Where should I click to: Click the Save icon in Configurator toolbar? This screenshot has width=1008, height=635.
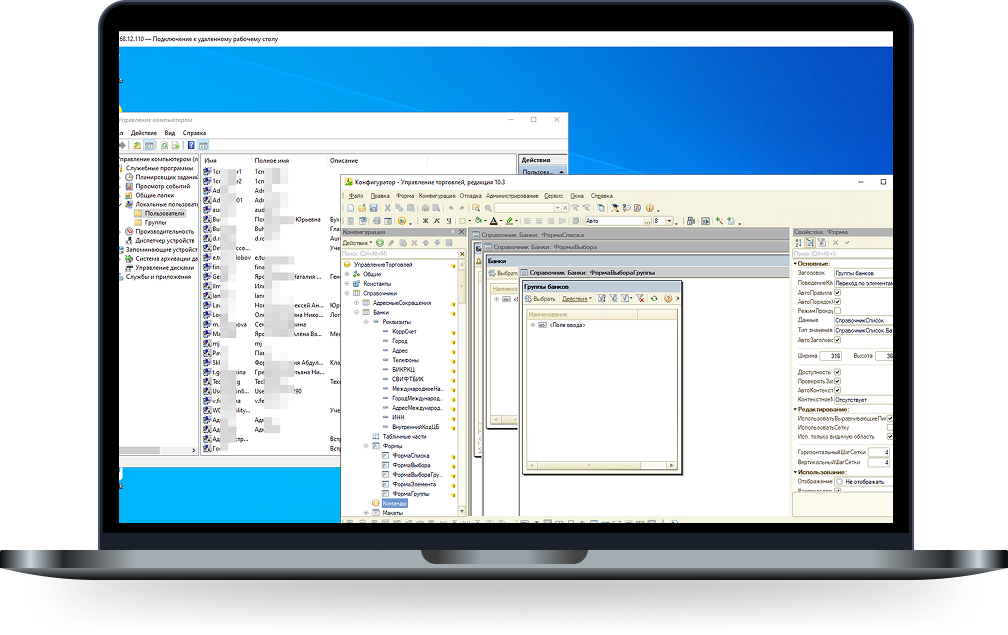click(x=374, y=208)
